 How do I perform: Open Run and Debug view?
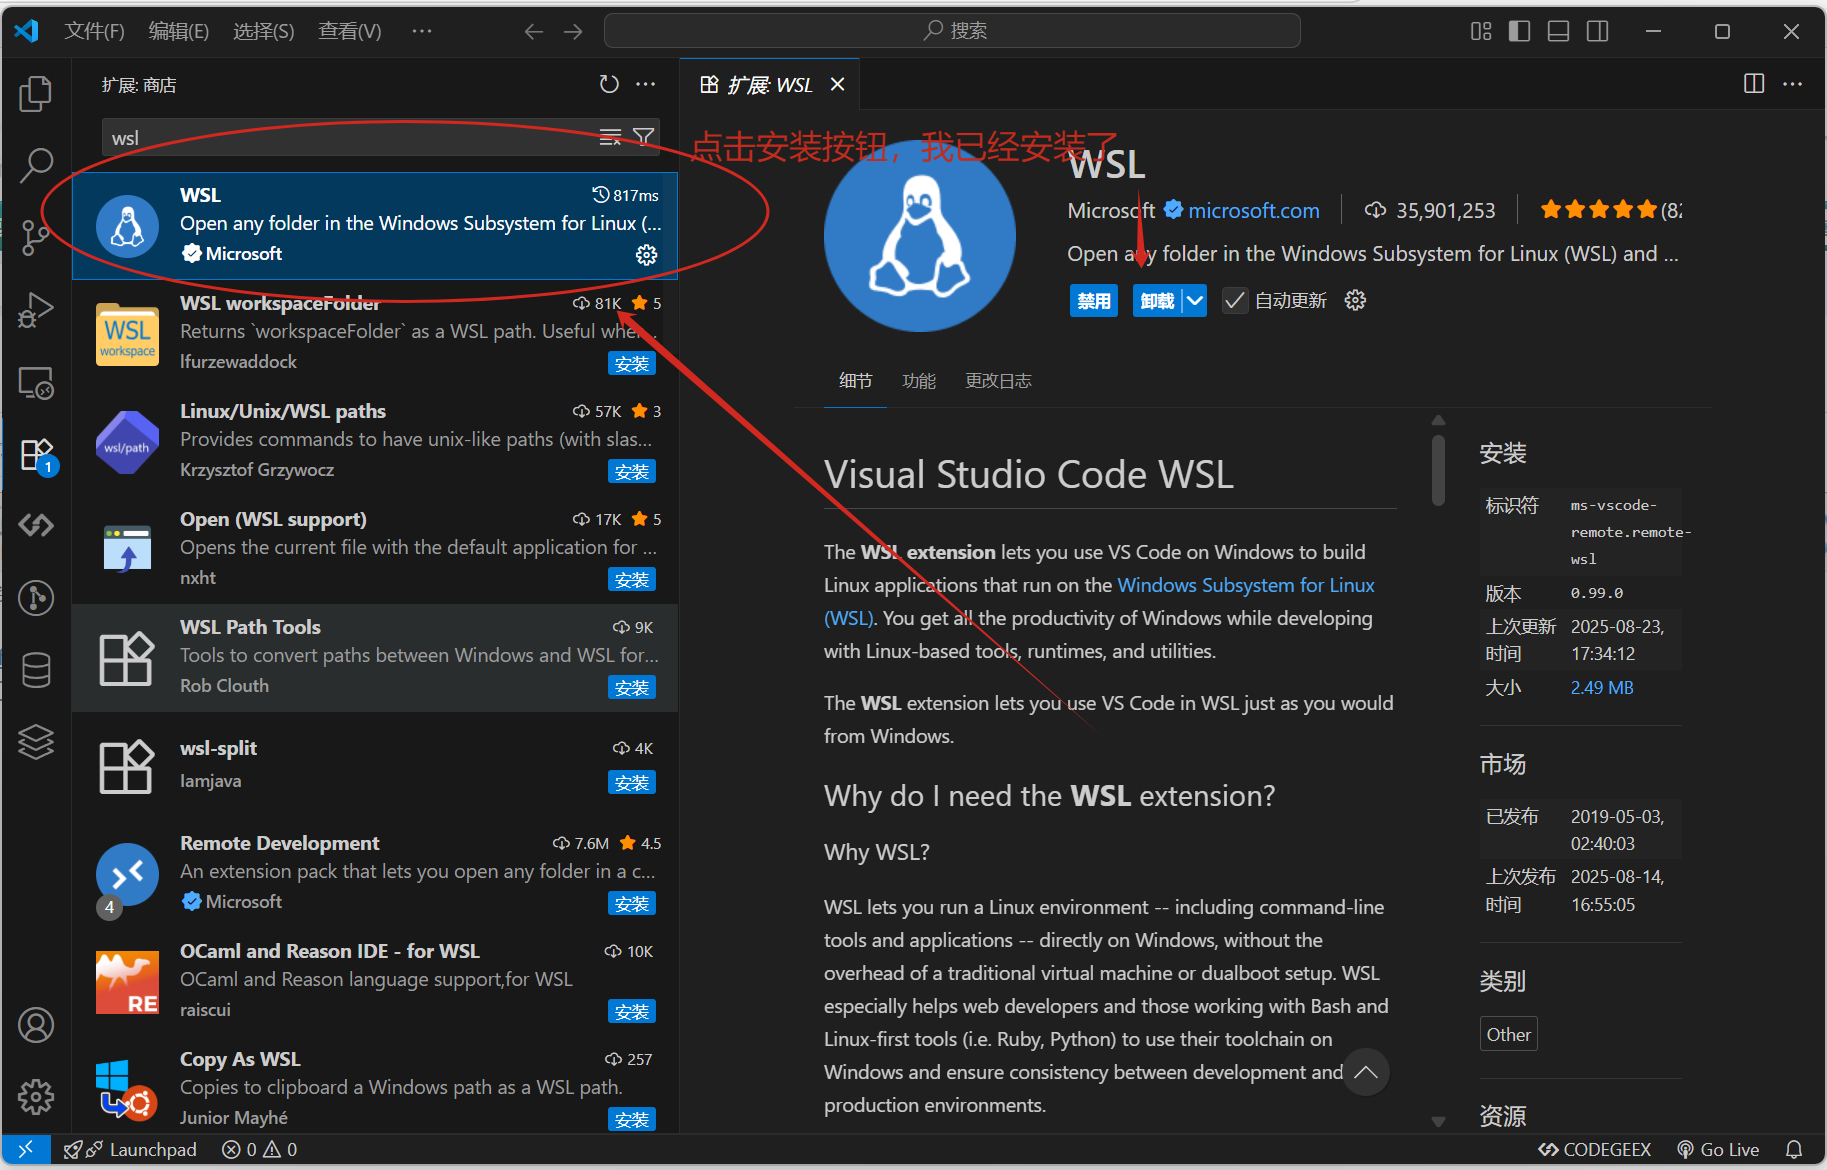[36, 310]
